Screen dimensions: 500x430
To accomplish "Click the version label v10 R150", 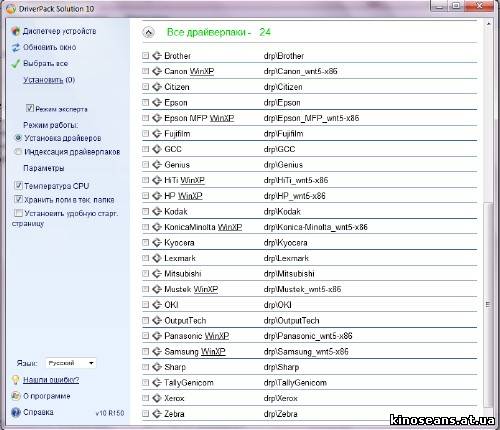I will pos(110,413).
